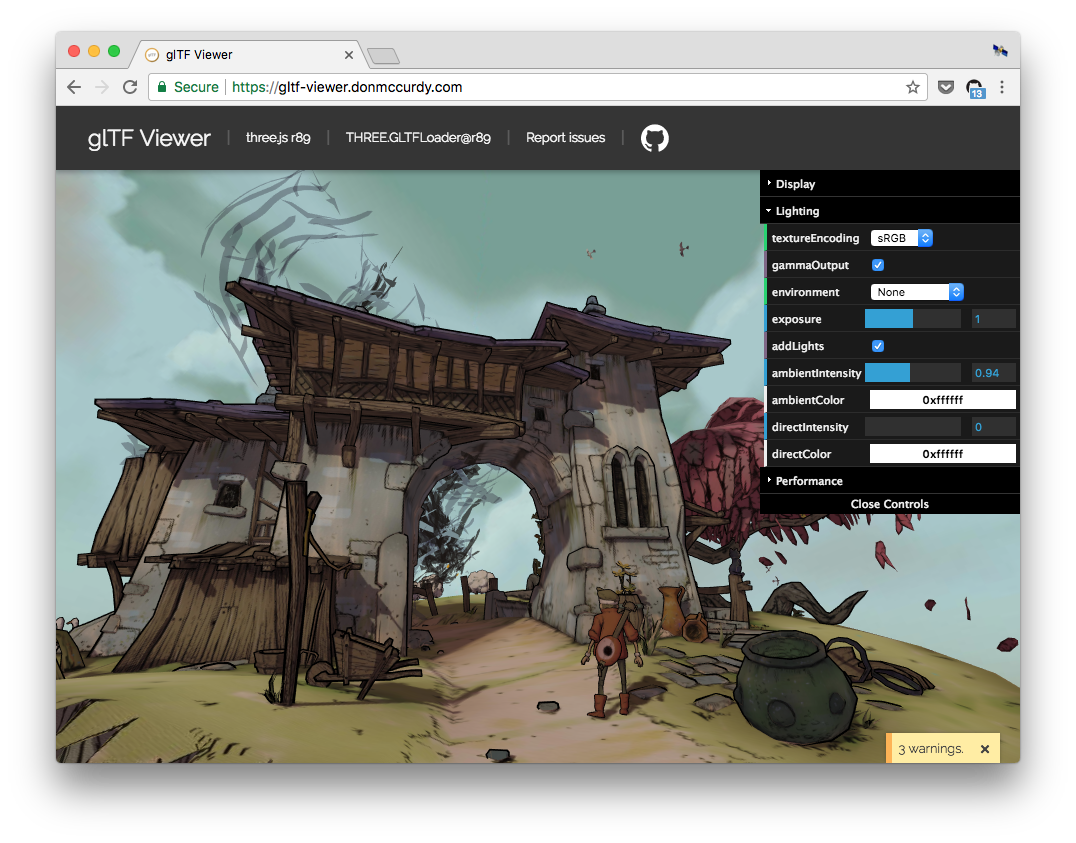Open the textureEncoding sRGB dropdown
This screenshot has height=843, width=1076.
(x=902, y=238)
